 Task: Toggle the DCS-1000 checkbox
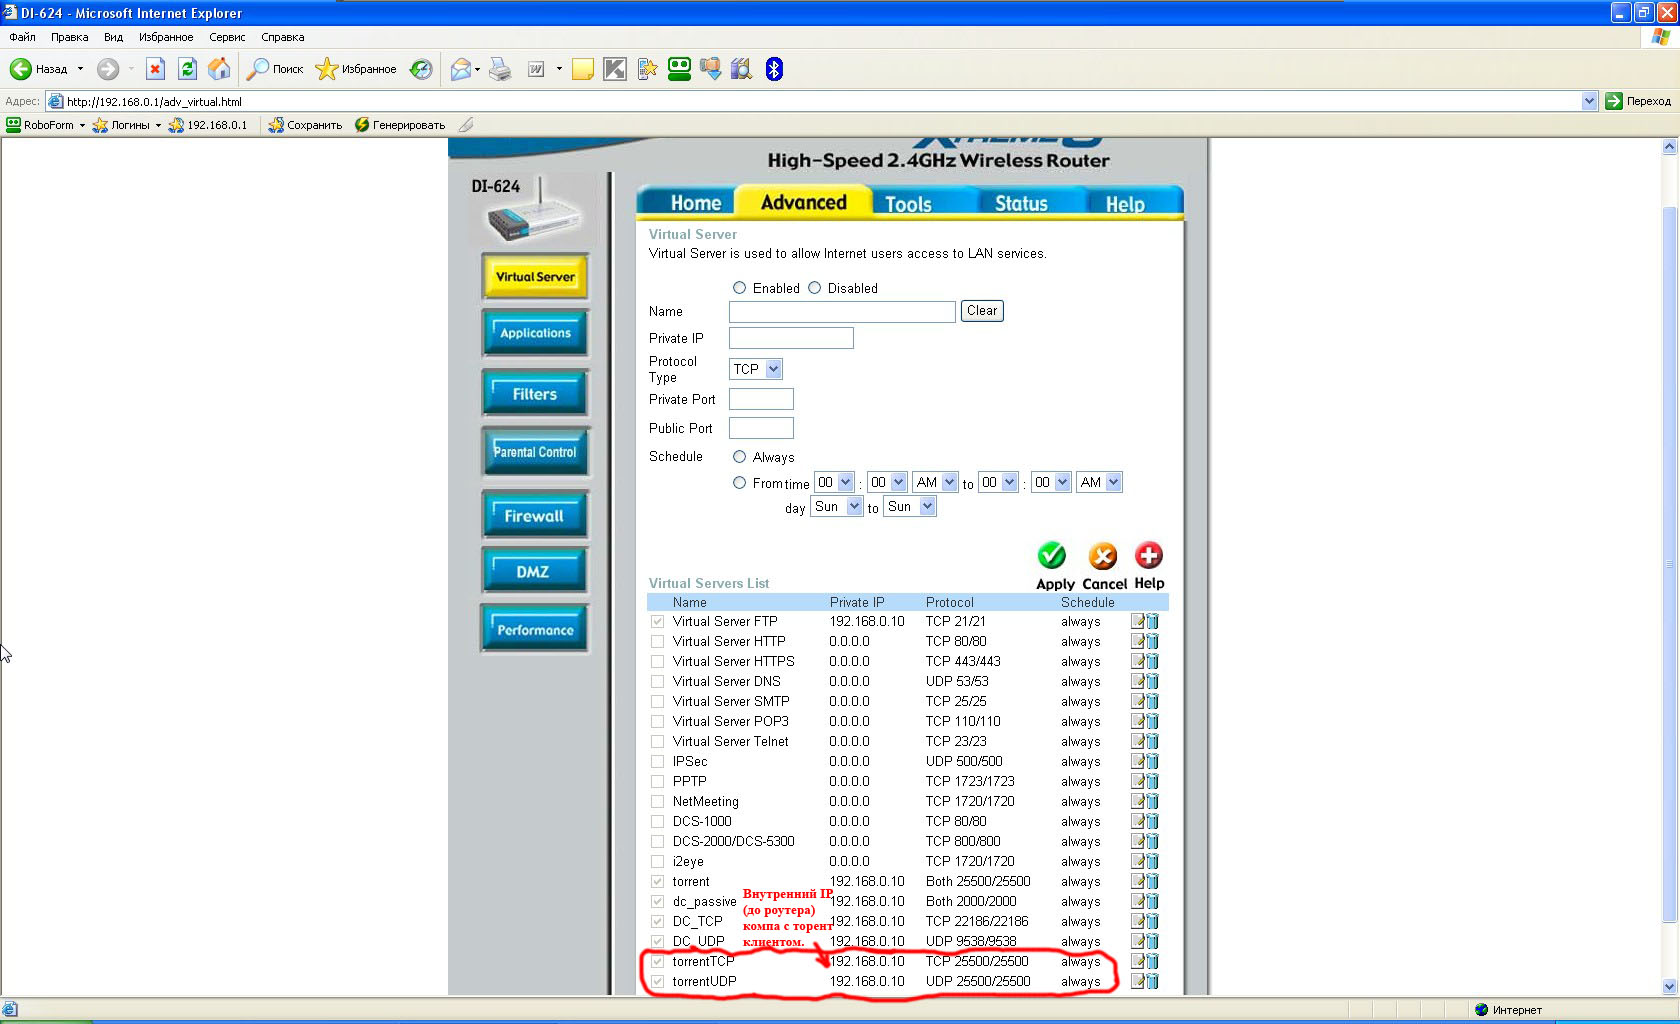coord(657,821)
